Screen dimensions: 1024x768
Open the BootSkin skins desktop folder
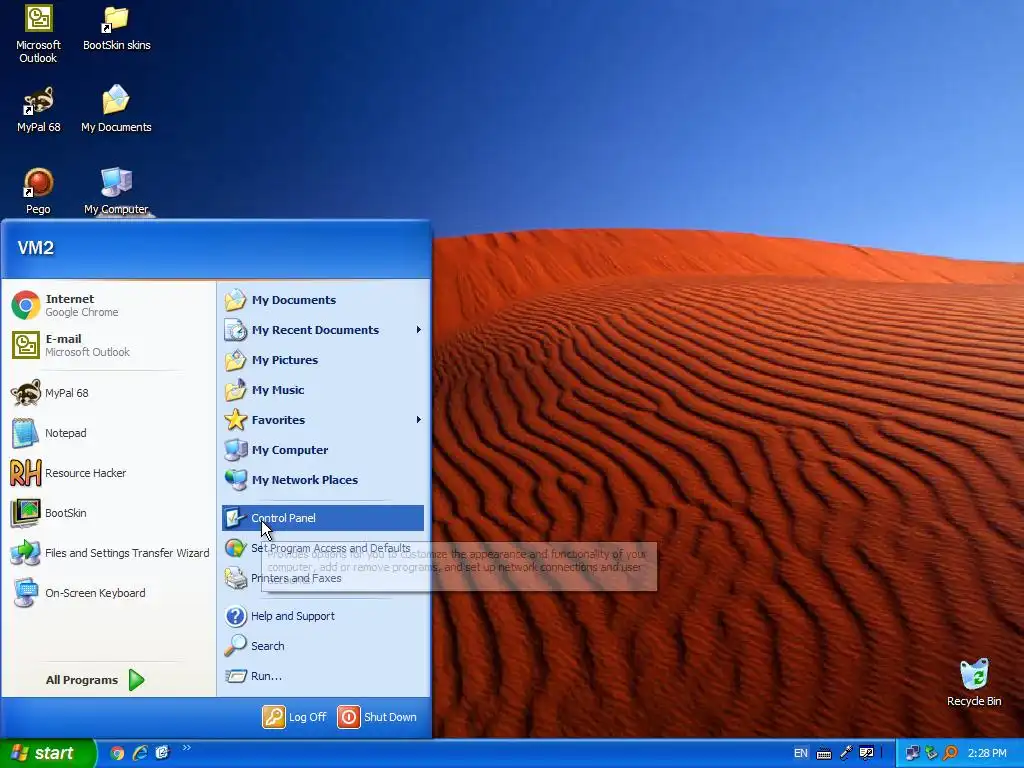pos(116,29)
